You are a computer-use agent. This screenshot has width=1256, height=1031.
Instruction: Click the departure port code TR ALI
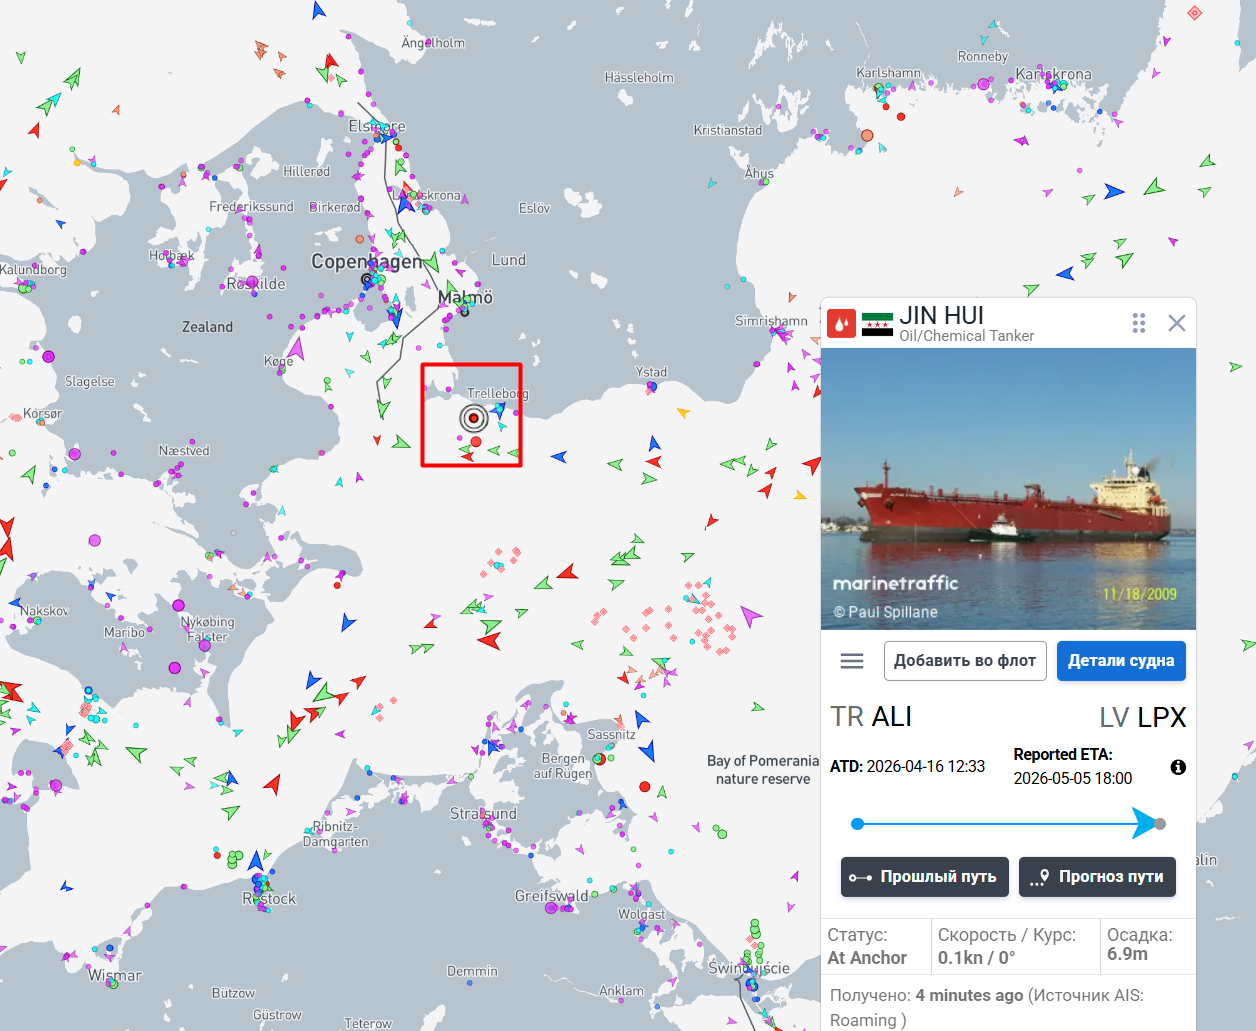871,717
